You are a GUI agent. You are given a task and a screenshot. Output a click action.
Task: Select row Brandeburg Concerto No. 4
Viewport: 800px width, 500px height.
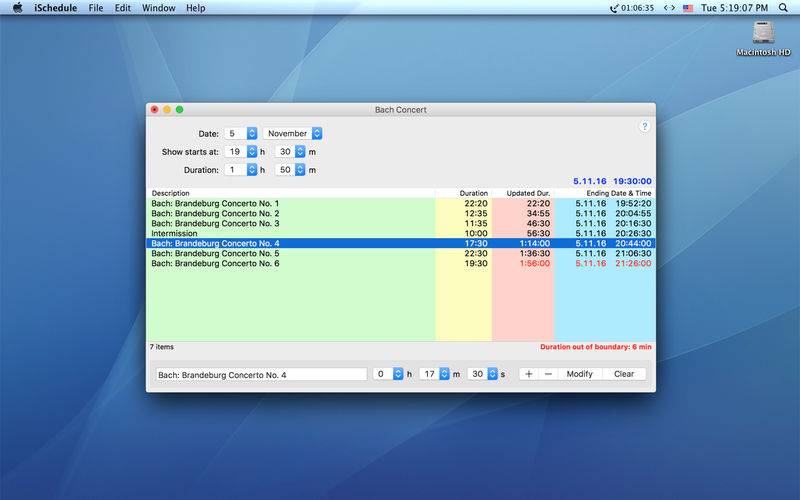401,243
